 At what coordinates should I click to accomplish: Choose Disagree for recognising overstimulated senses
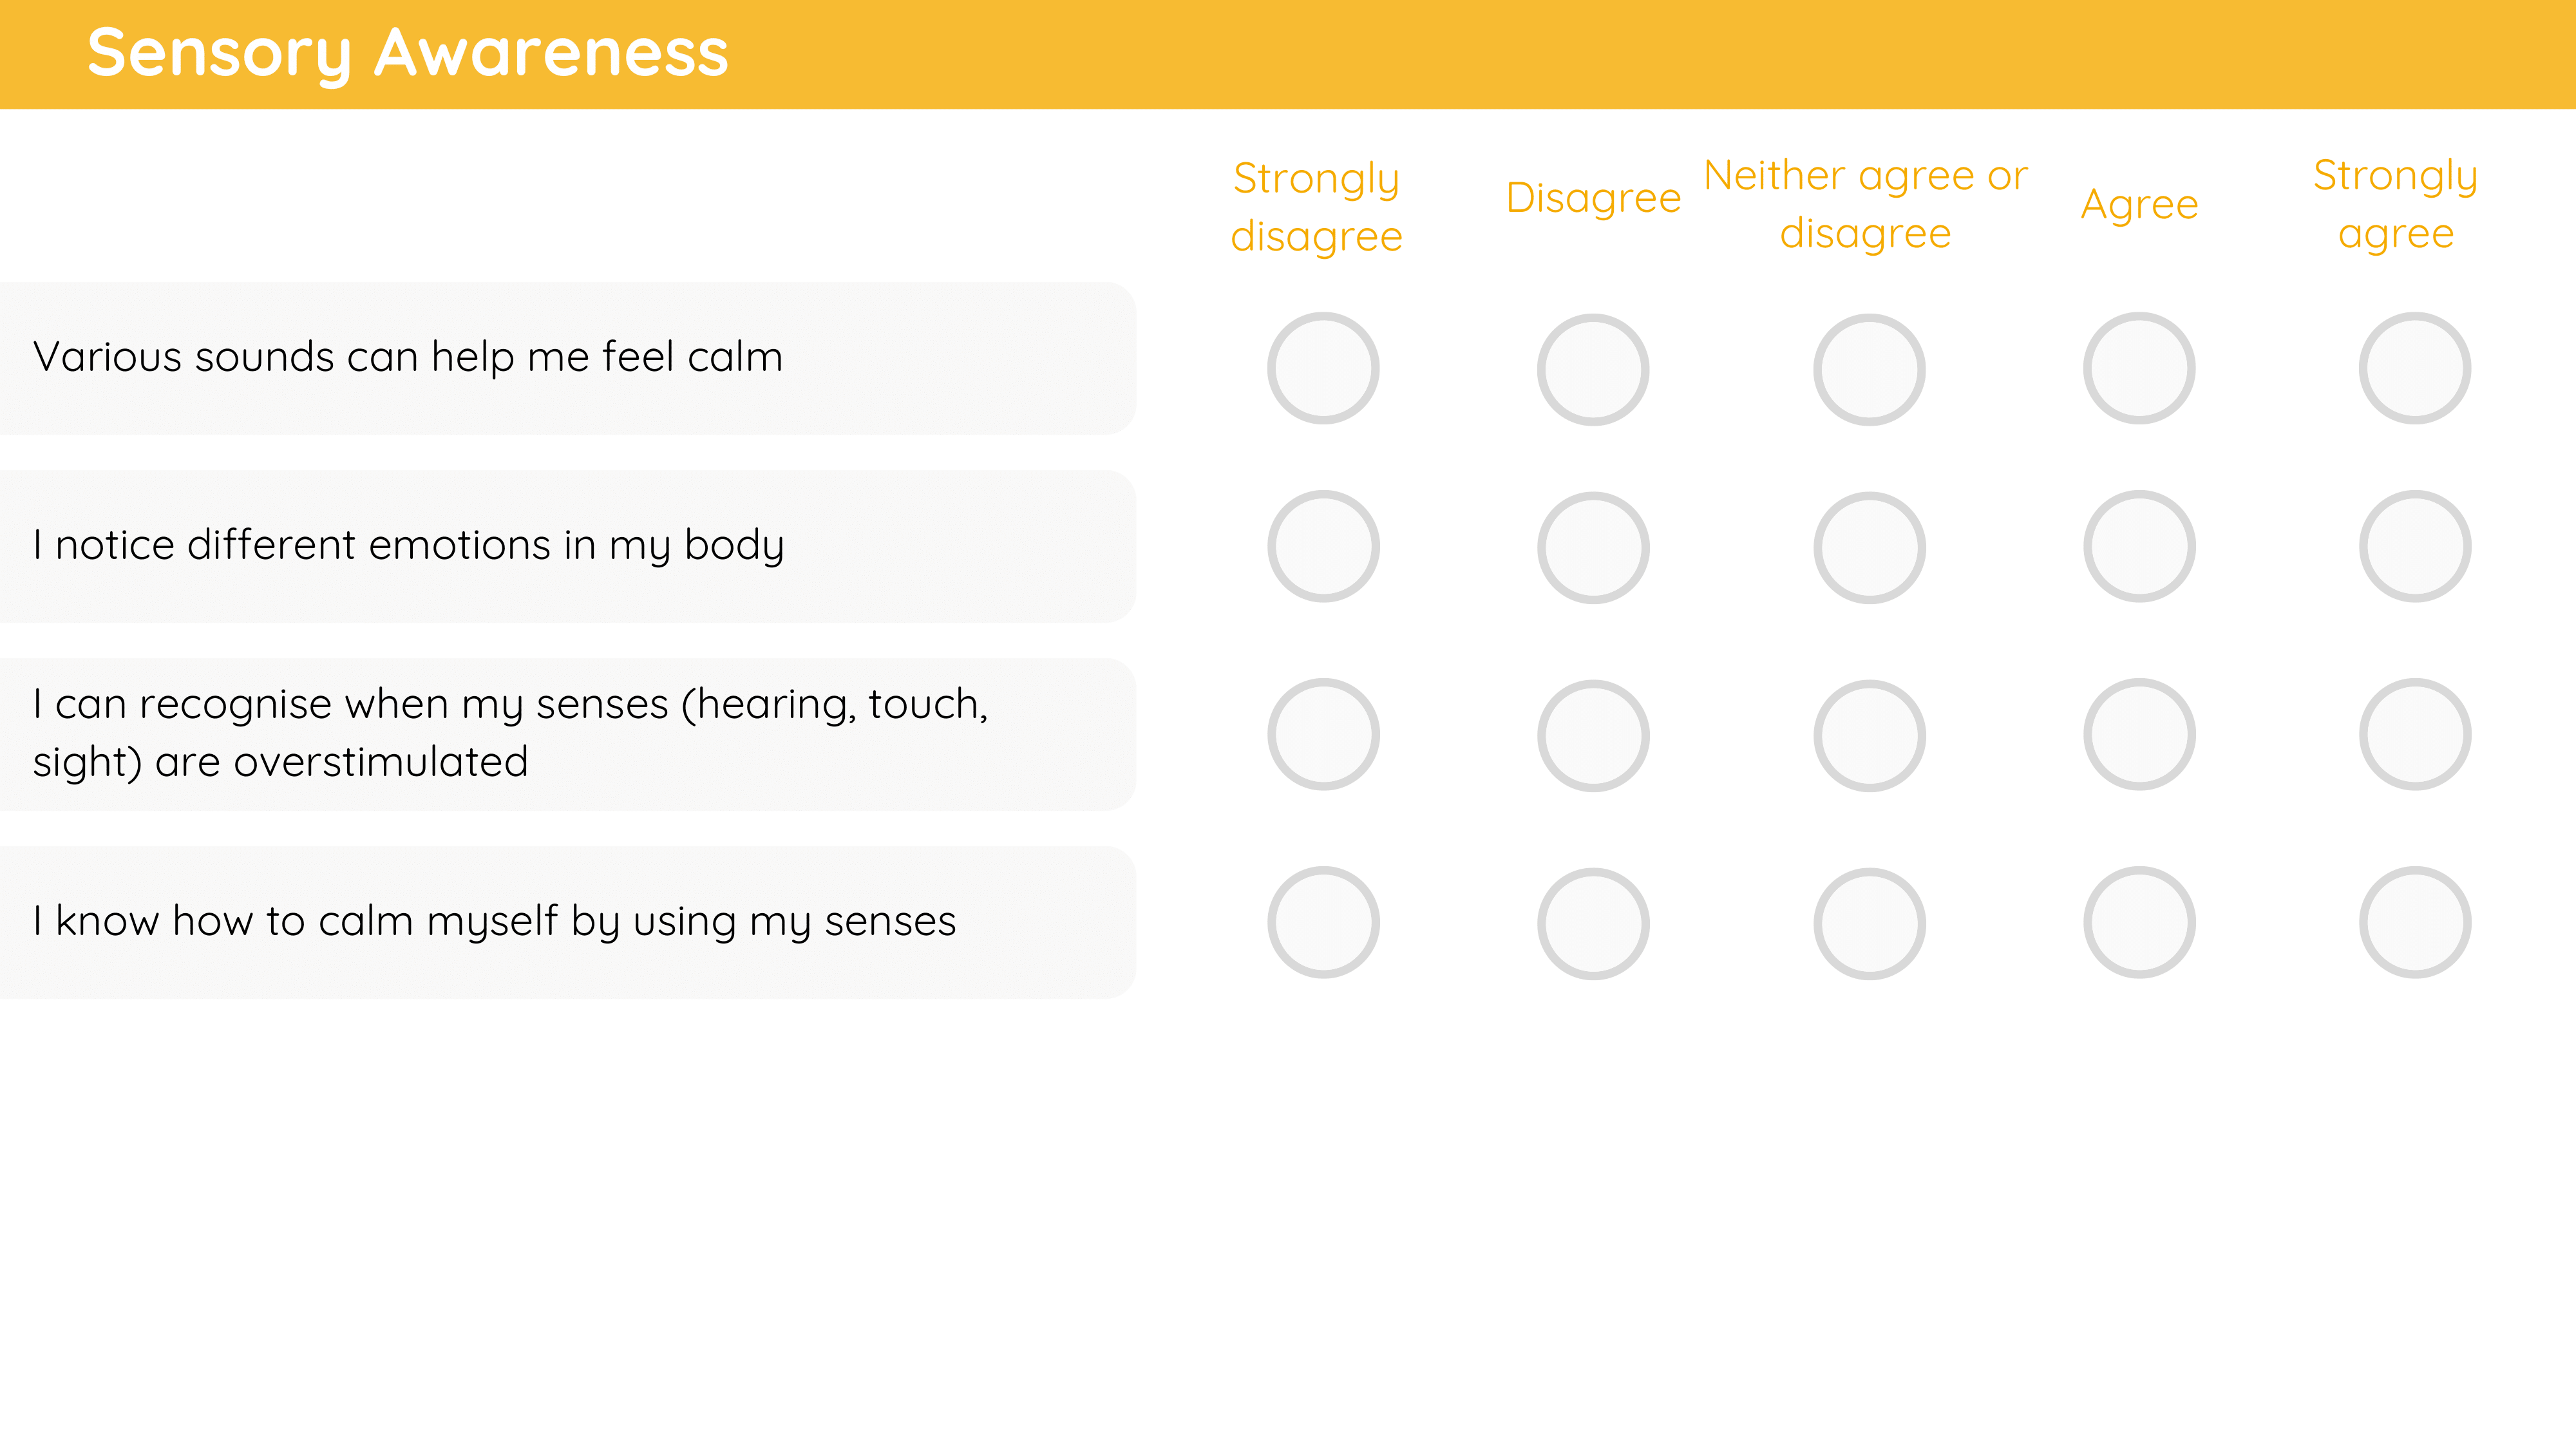tap(1593, 735)
